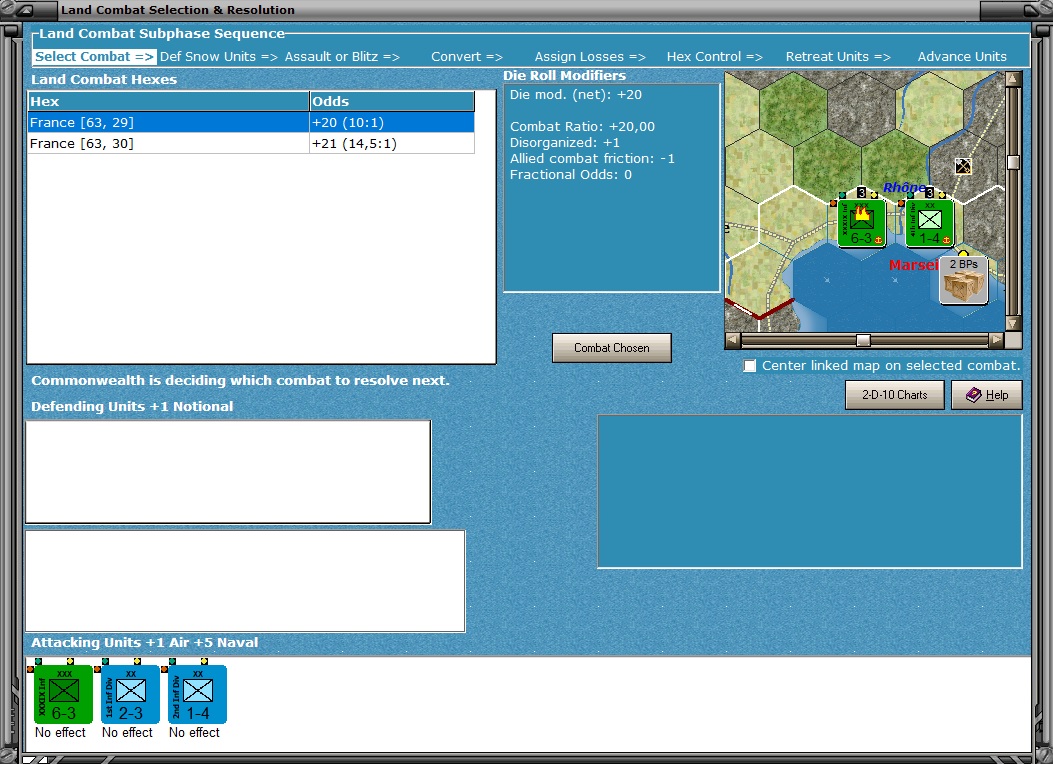Click the Rhône river label on map

point(904,187)
